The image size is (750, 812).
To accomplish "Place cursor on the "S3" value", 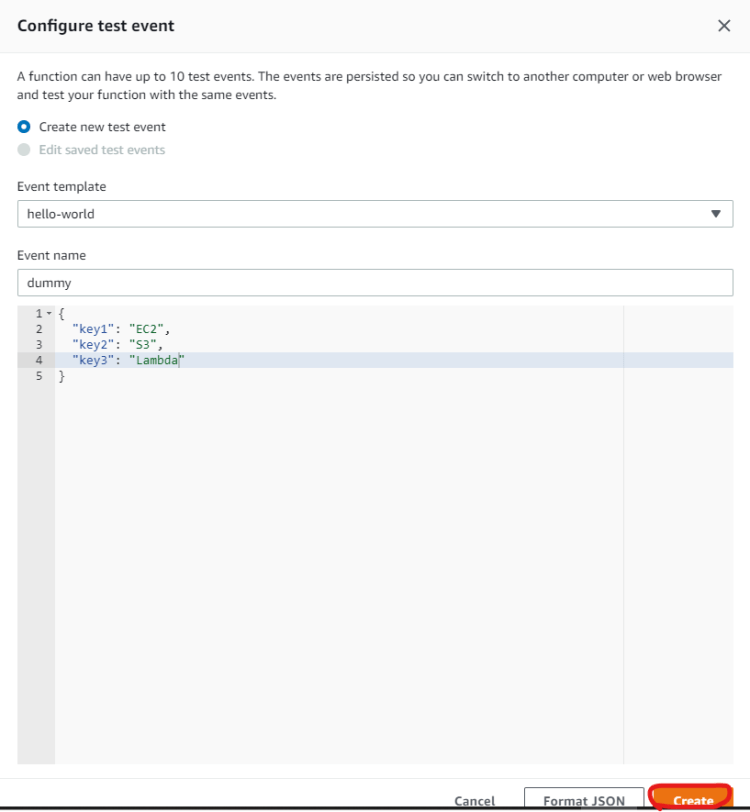I will tap(143, 344).
